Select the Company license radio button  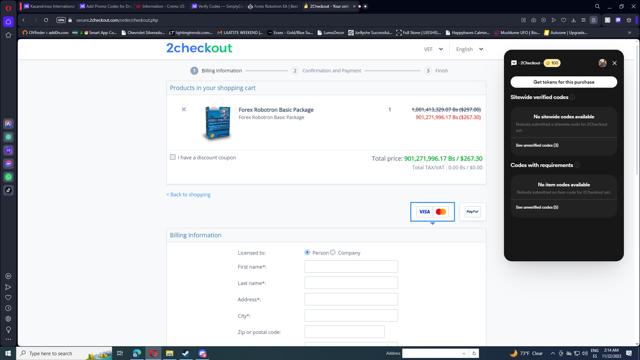(333, 252)
